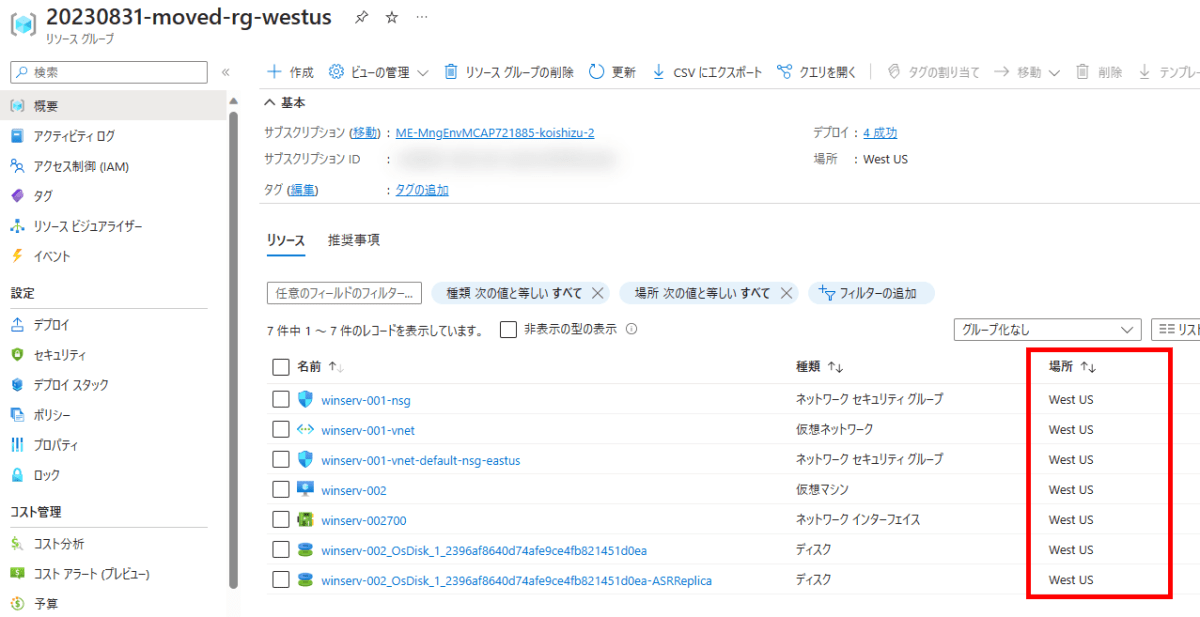Remove the 場所 filter chip

pos(786,293)
